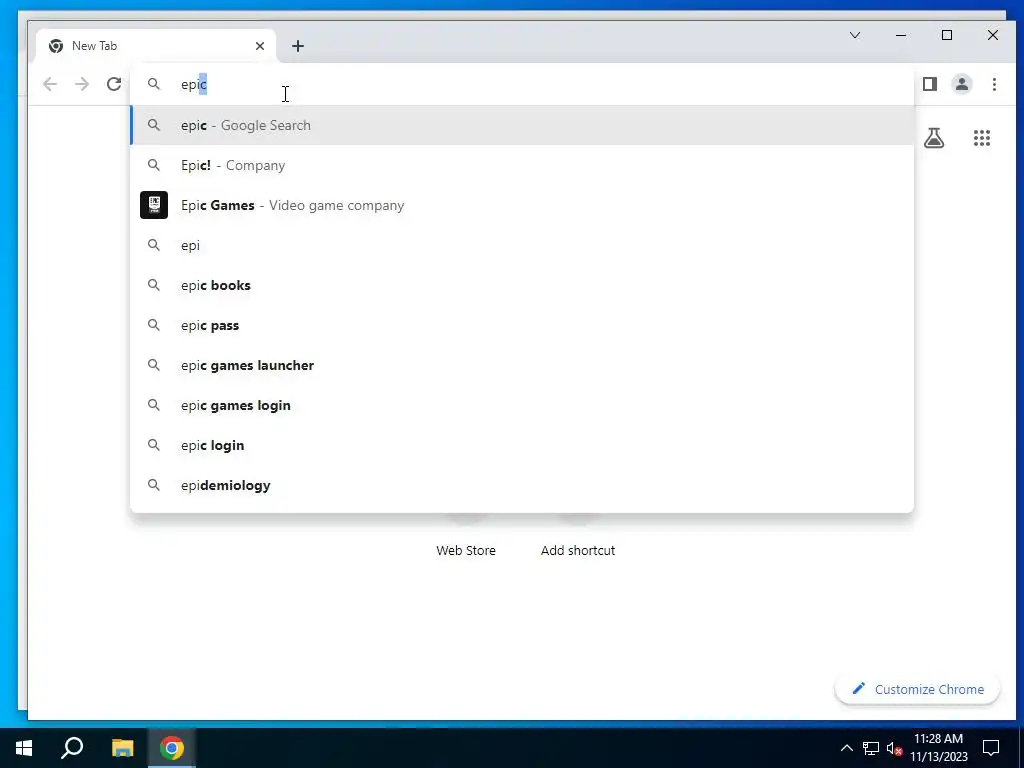The image size is (1024, 768).
Task: Close the New Tab tab
Action: 260,46
